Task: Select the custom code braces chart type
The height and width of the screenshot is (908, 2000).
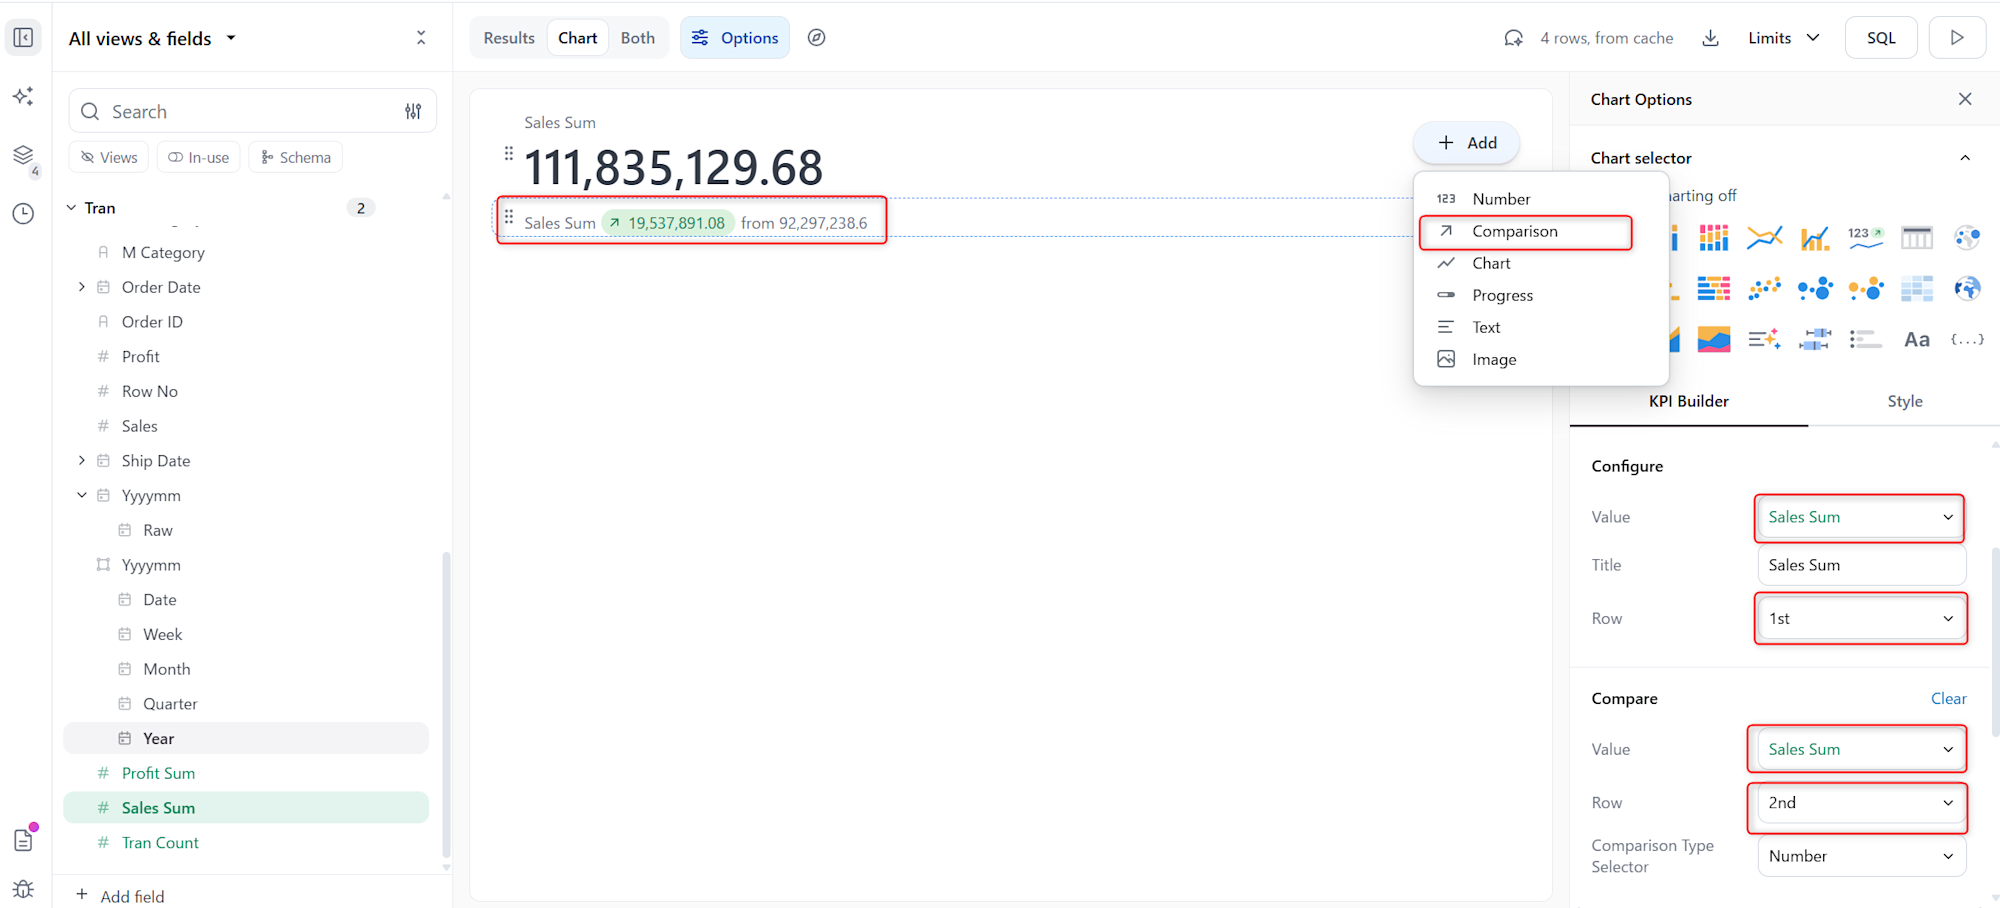Action: (1967, 340)
